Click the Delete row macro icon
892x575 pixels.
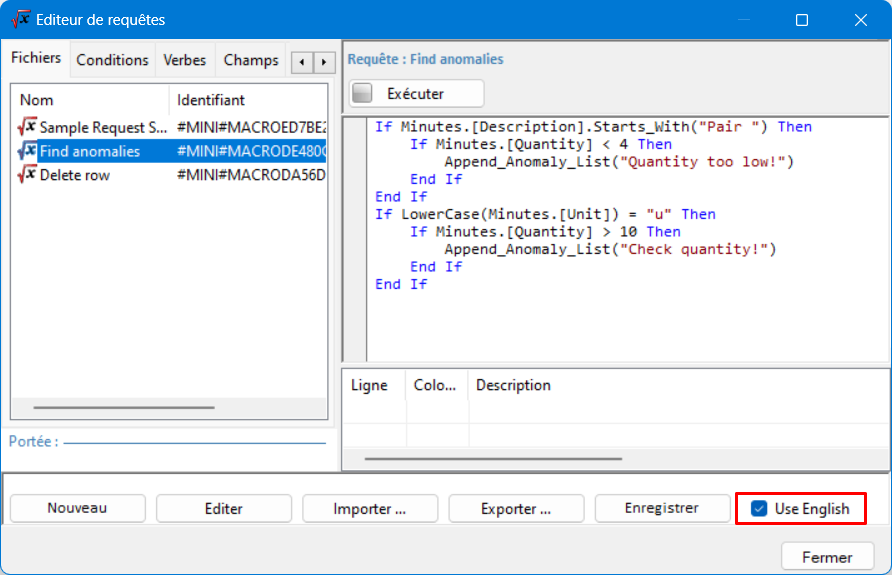tap(27, 175)
